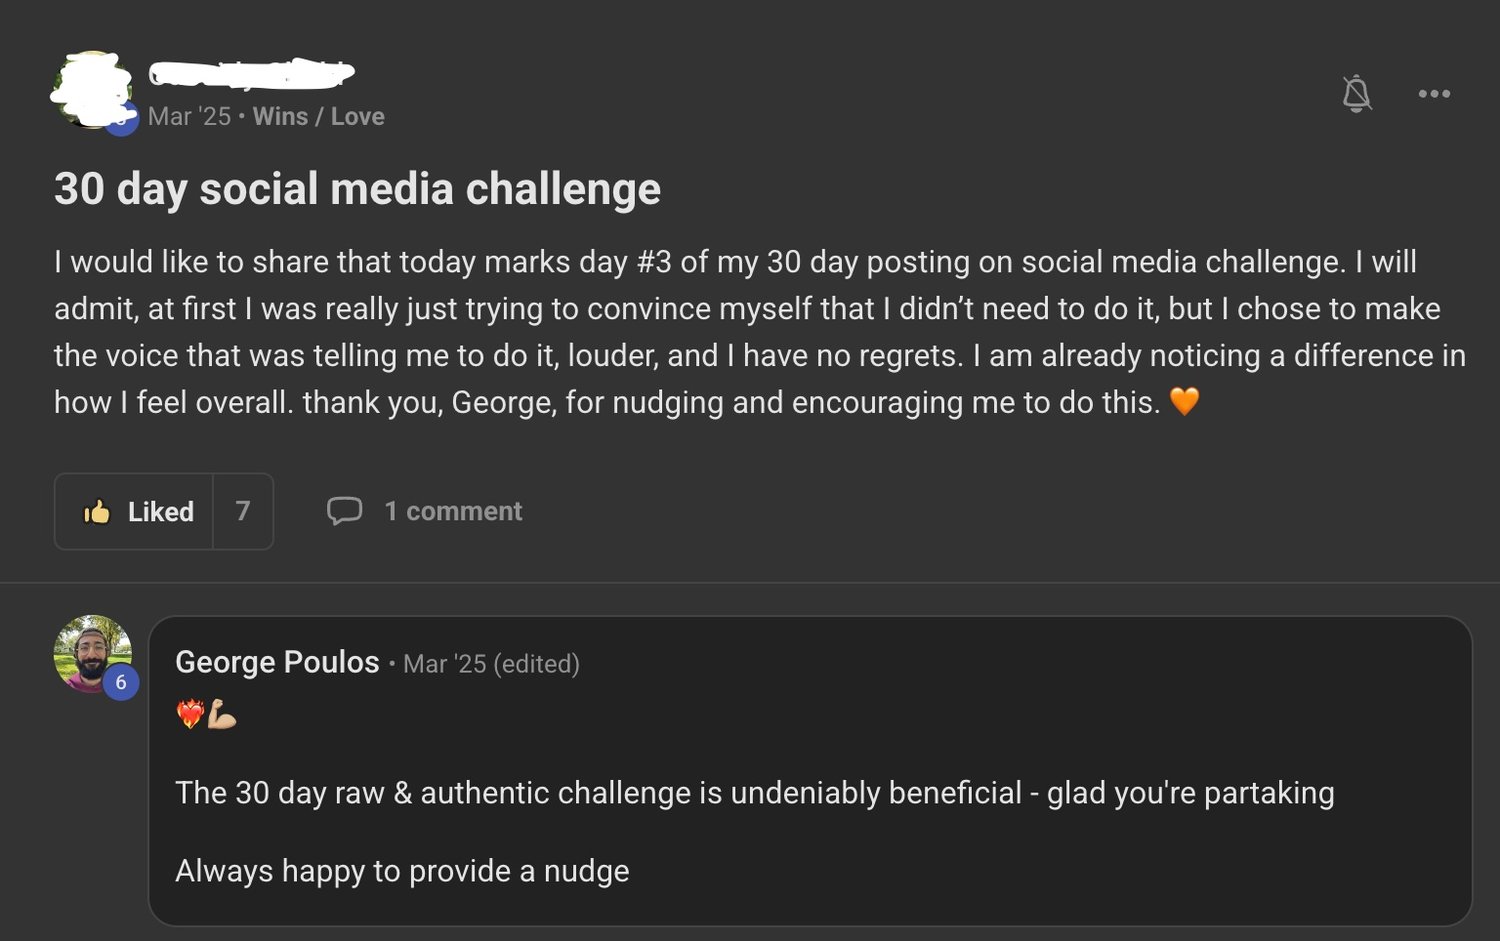Open the "30 day social media challenge" title
This screenshot has height=941, width=1500.
pos(357,189)
